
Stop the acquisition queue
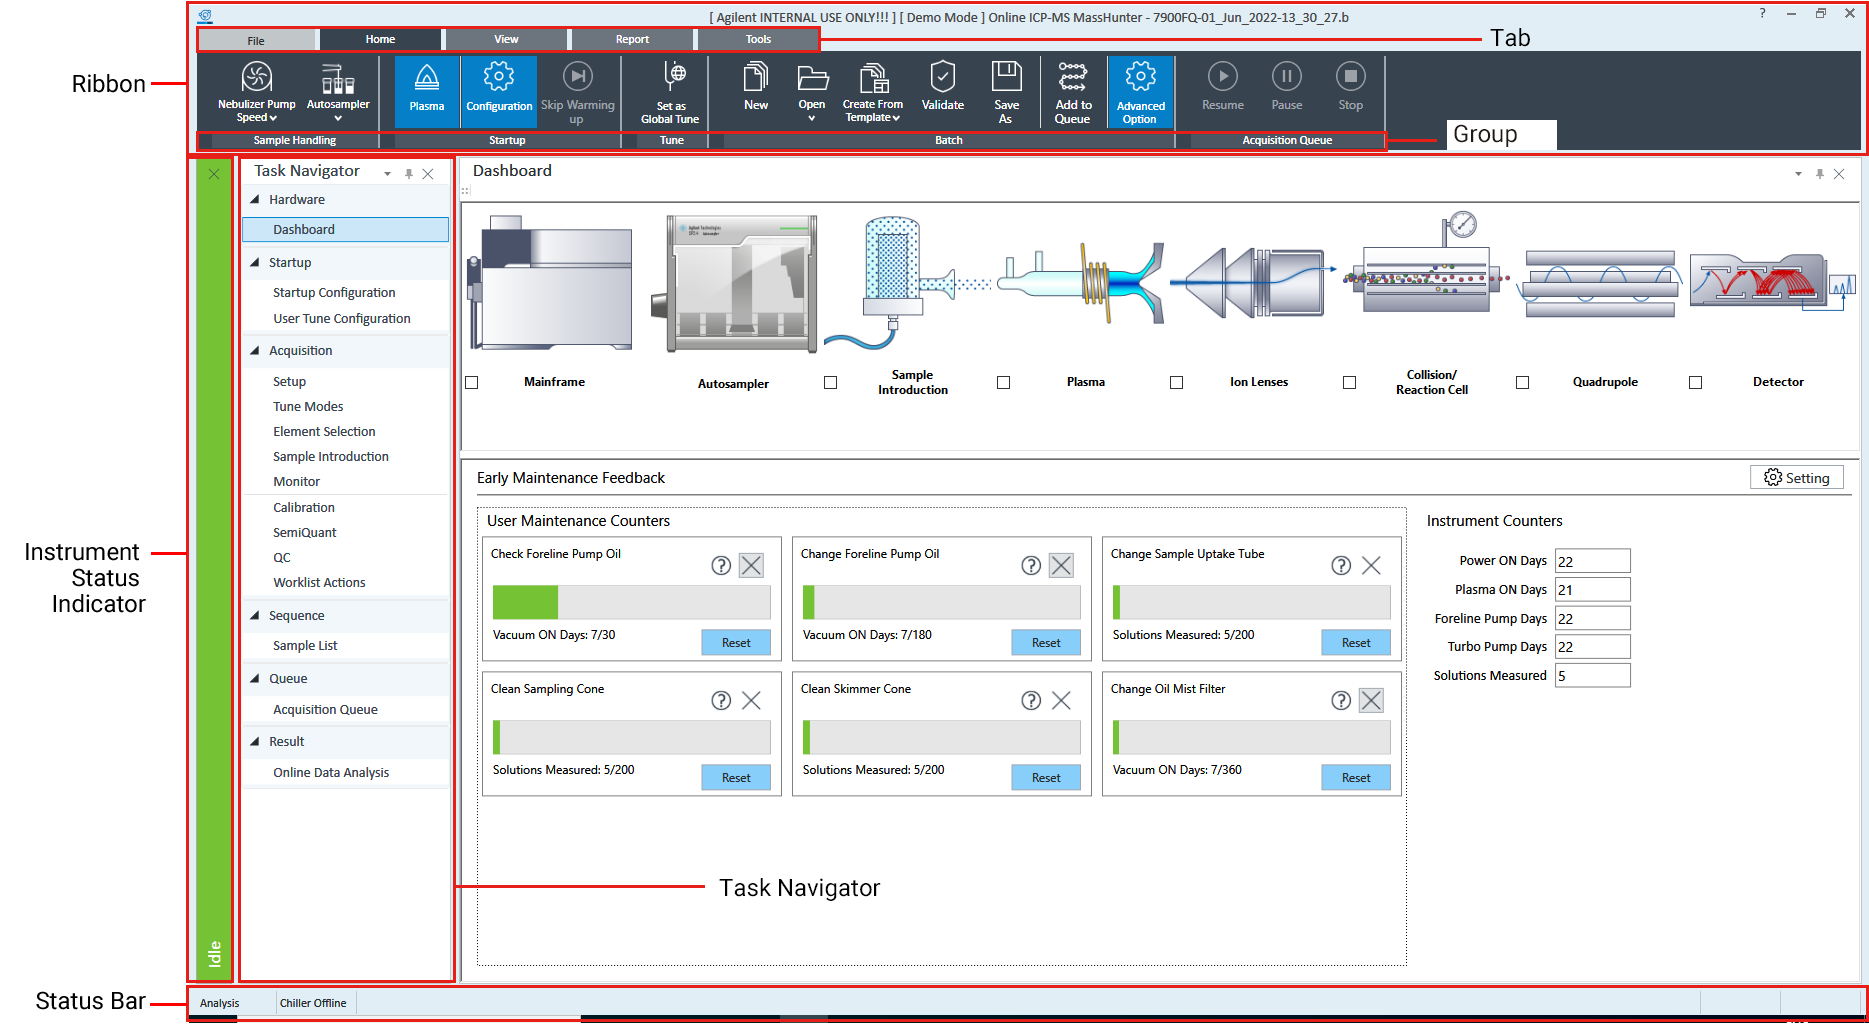pyautogui.click(x=1351, y=77)
